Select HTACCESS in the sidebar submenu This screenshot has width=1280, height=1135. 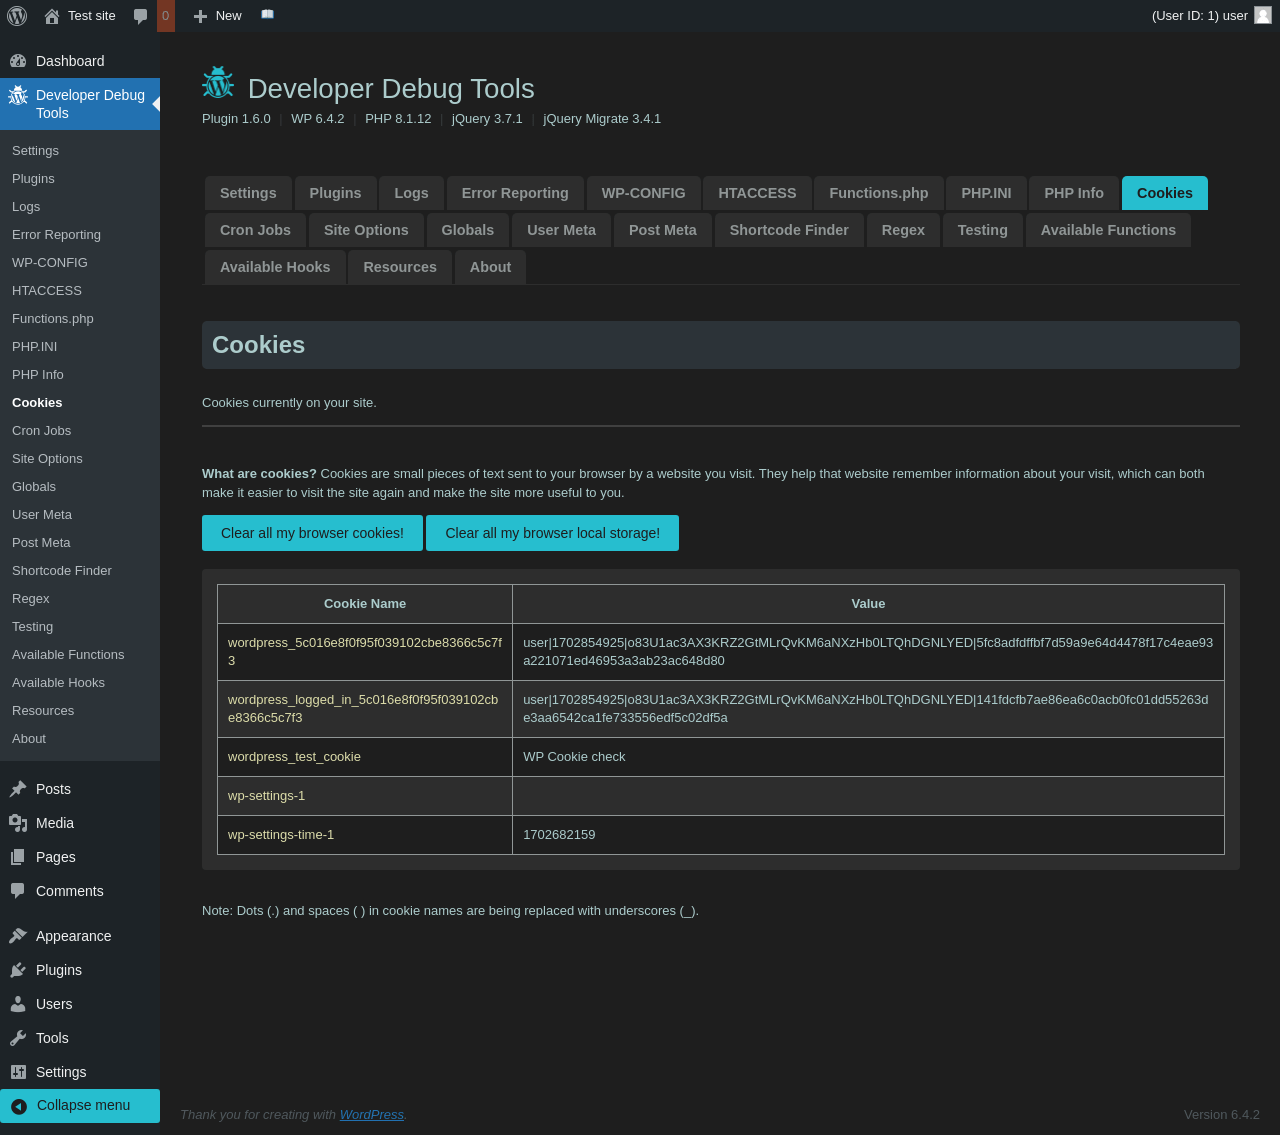tap(47, 290)
